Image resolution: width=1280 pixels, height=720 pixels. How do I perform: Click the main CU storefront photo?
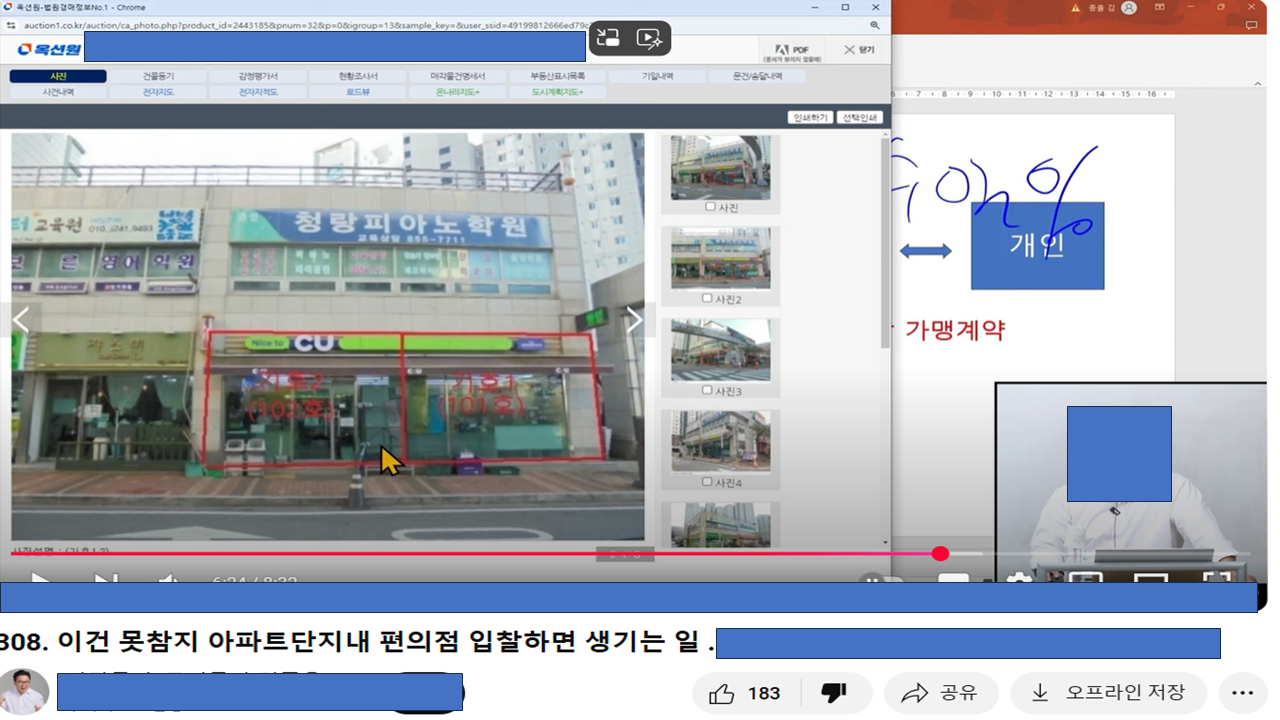(x=328, y=337)
